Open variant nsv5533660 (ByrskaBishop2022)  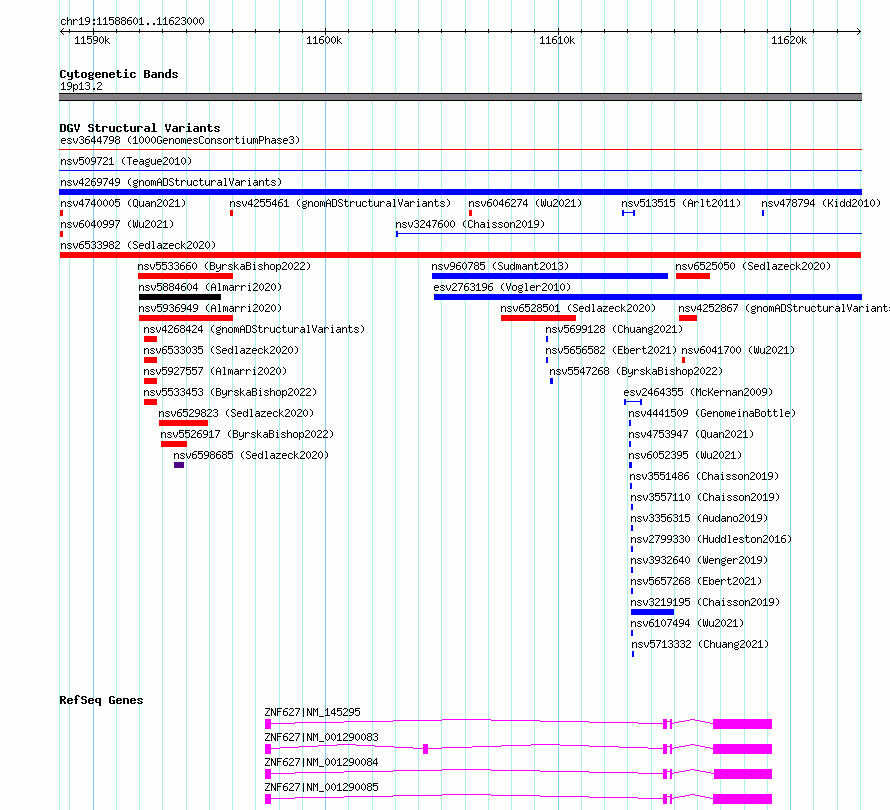click(224, 266)
